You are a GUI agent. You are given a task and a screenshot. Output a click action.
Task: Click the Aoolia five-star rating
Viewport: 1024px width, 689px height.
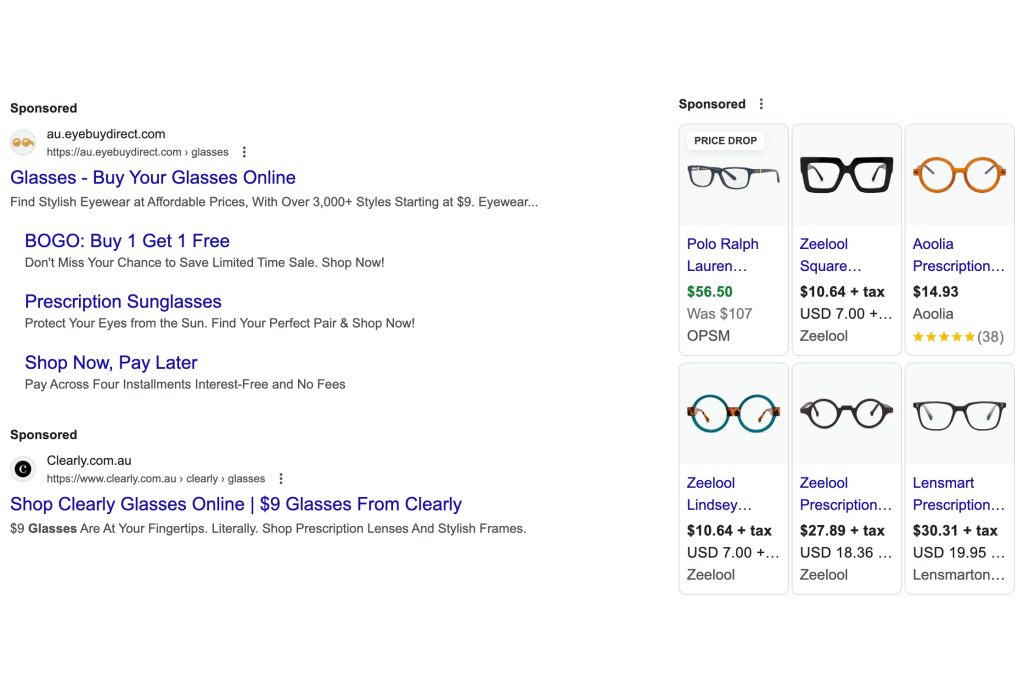click(x=943, y=337)
